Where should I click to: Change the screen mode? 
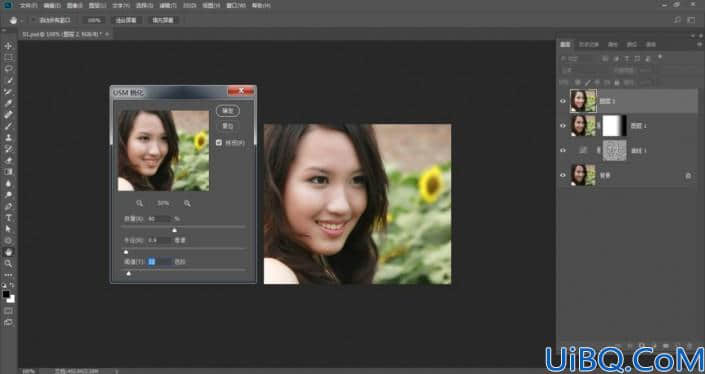[x=8, y=322]
